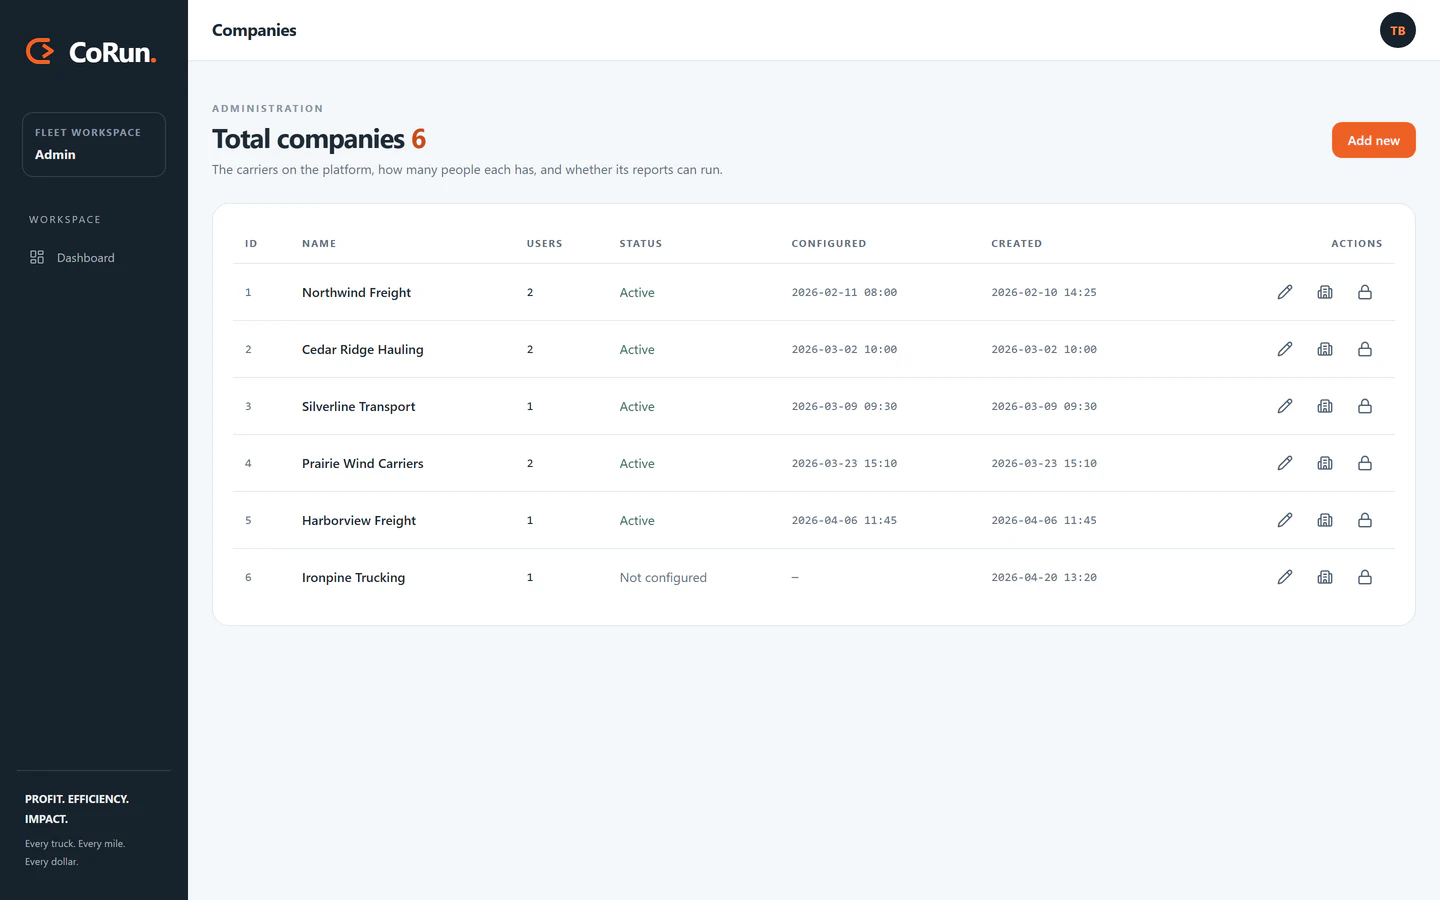Lock the Ironpine Trucking company
The image size is (1440, 900).
[x=1365, y=577]
